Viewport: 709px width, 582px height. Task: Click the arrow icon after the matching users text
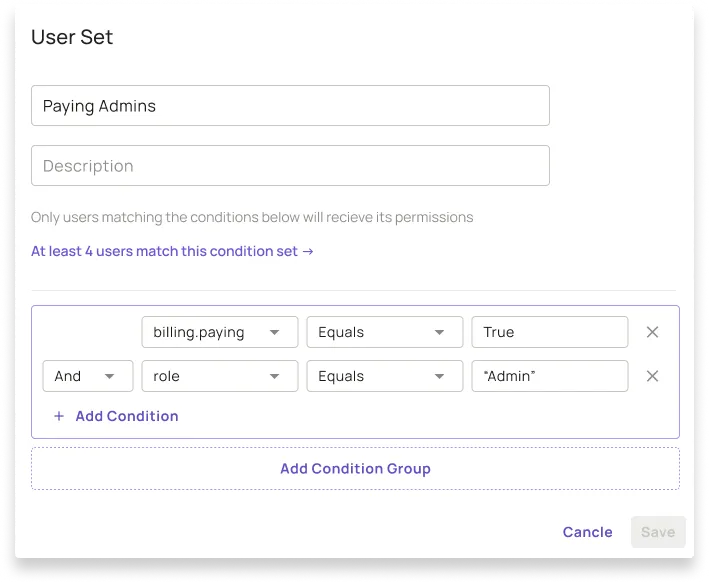coord(308,252)
